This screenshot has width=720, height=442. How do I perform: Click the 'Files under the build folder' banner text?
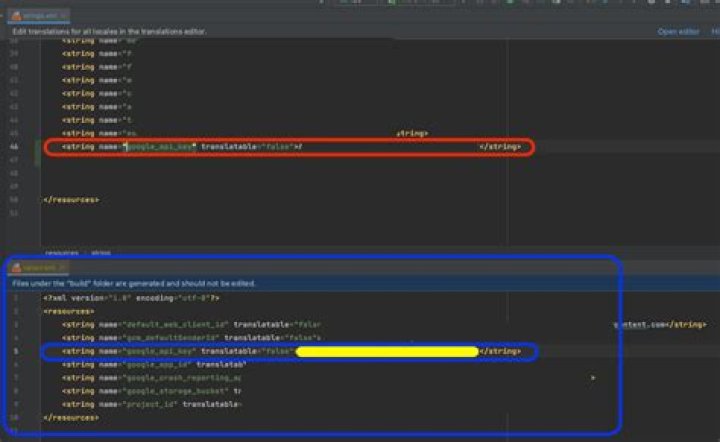(x=134, y=284)
